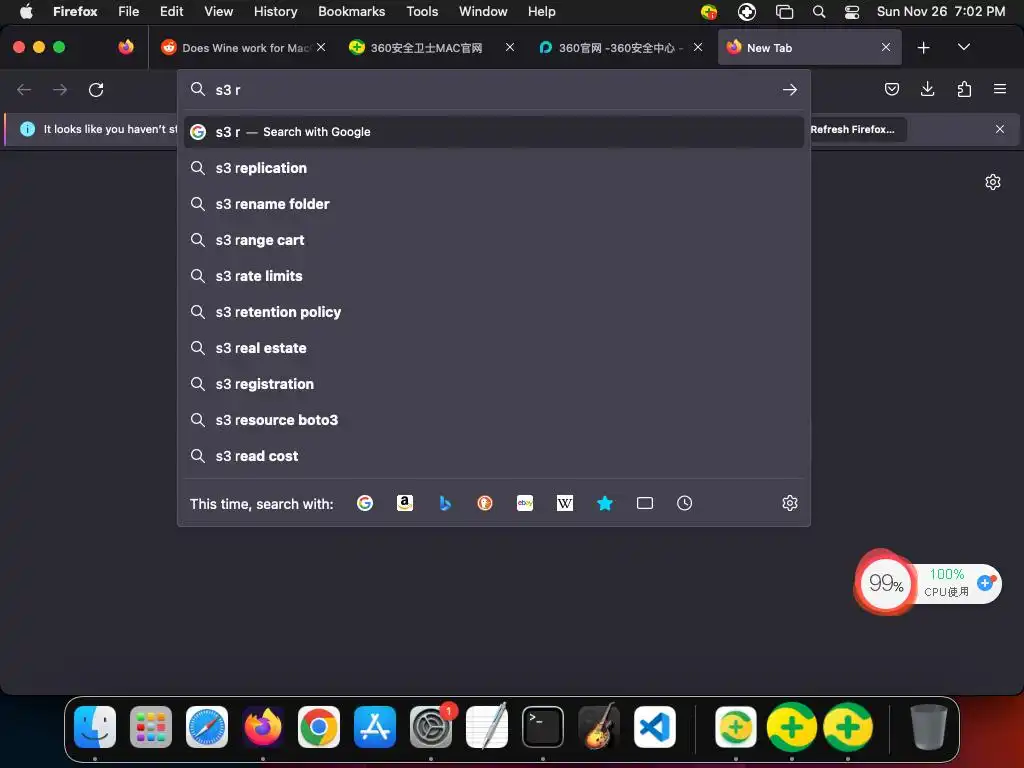Image resolution: width=1024 pixels, height=768 pixels.
Task: Choose suggestion s3 resource boto3
Action: 494,420
